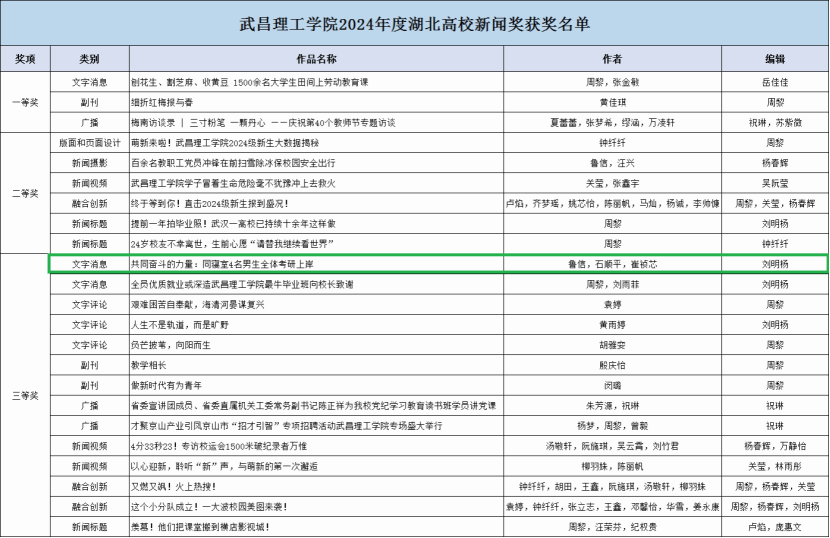Screen dimensions: 830x538
Task: Select the editor cell '周黎，关莹，杨春辉'
Action: pyautogui.click(x=775, y=203)
